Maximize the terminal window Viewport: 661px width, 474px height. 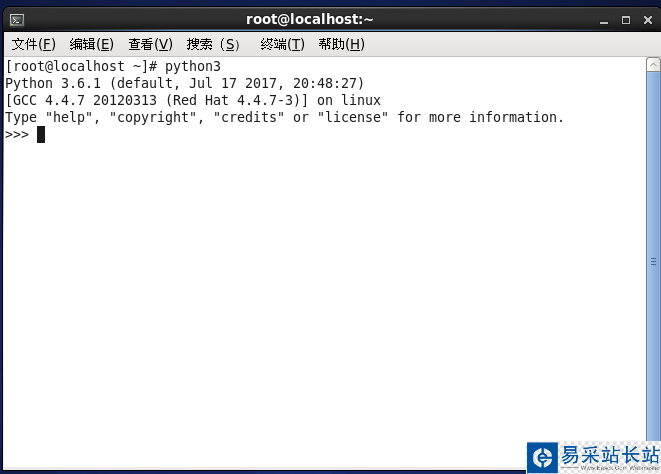626,20
